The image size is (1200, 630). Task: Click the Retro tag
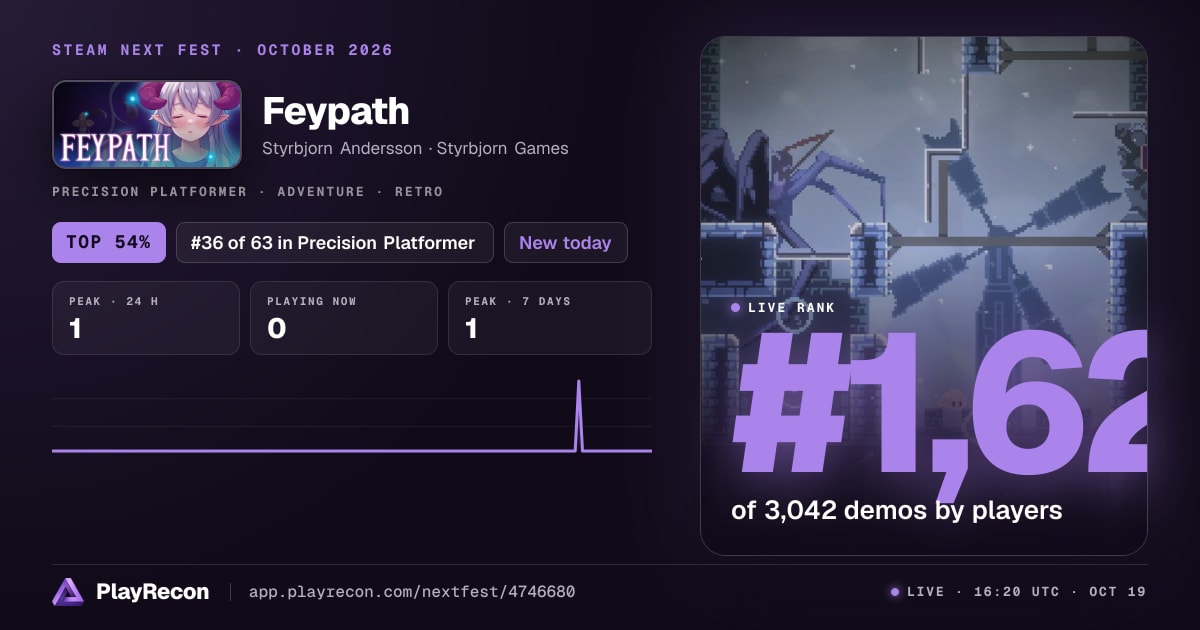pos(419,191)
